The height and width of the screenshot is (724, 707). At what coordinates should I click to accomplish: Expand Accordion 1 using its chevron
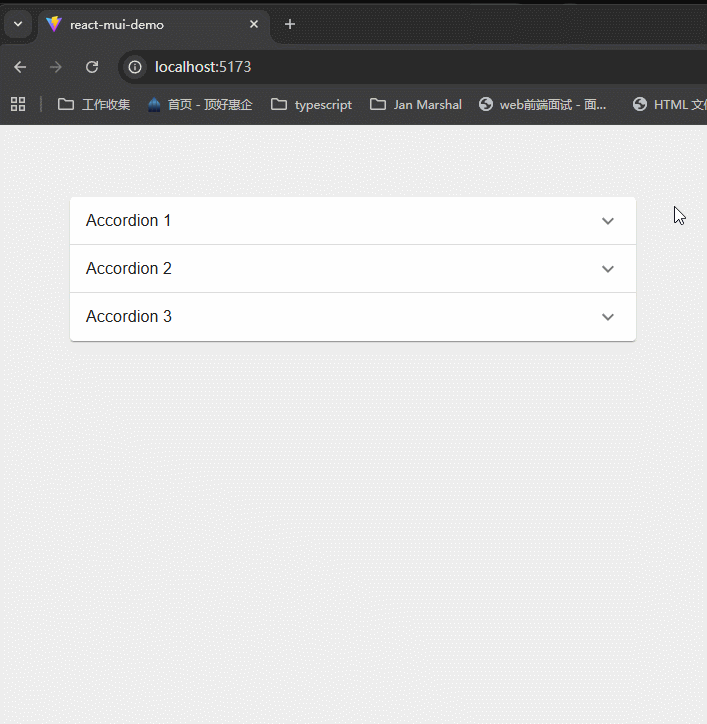(x=608, y=221)
